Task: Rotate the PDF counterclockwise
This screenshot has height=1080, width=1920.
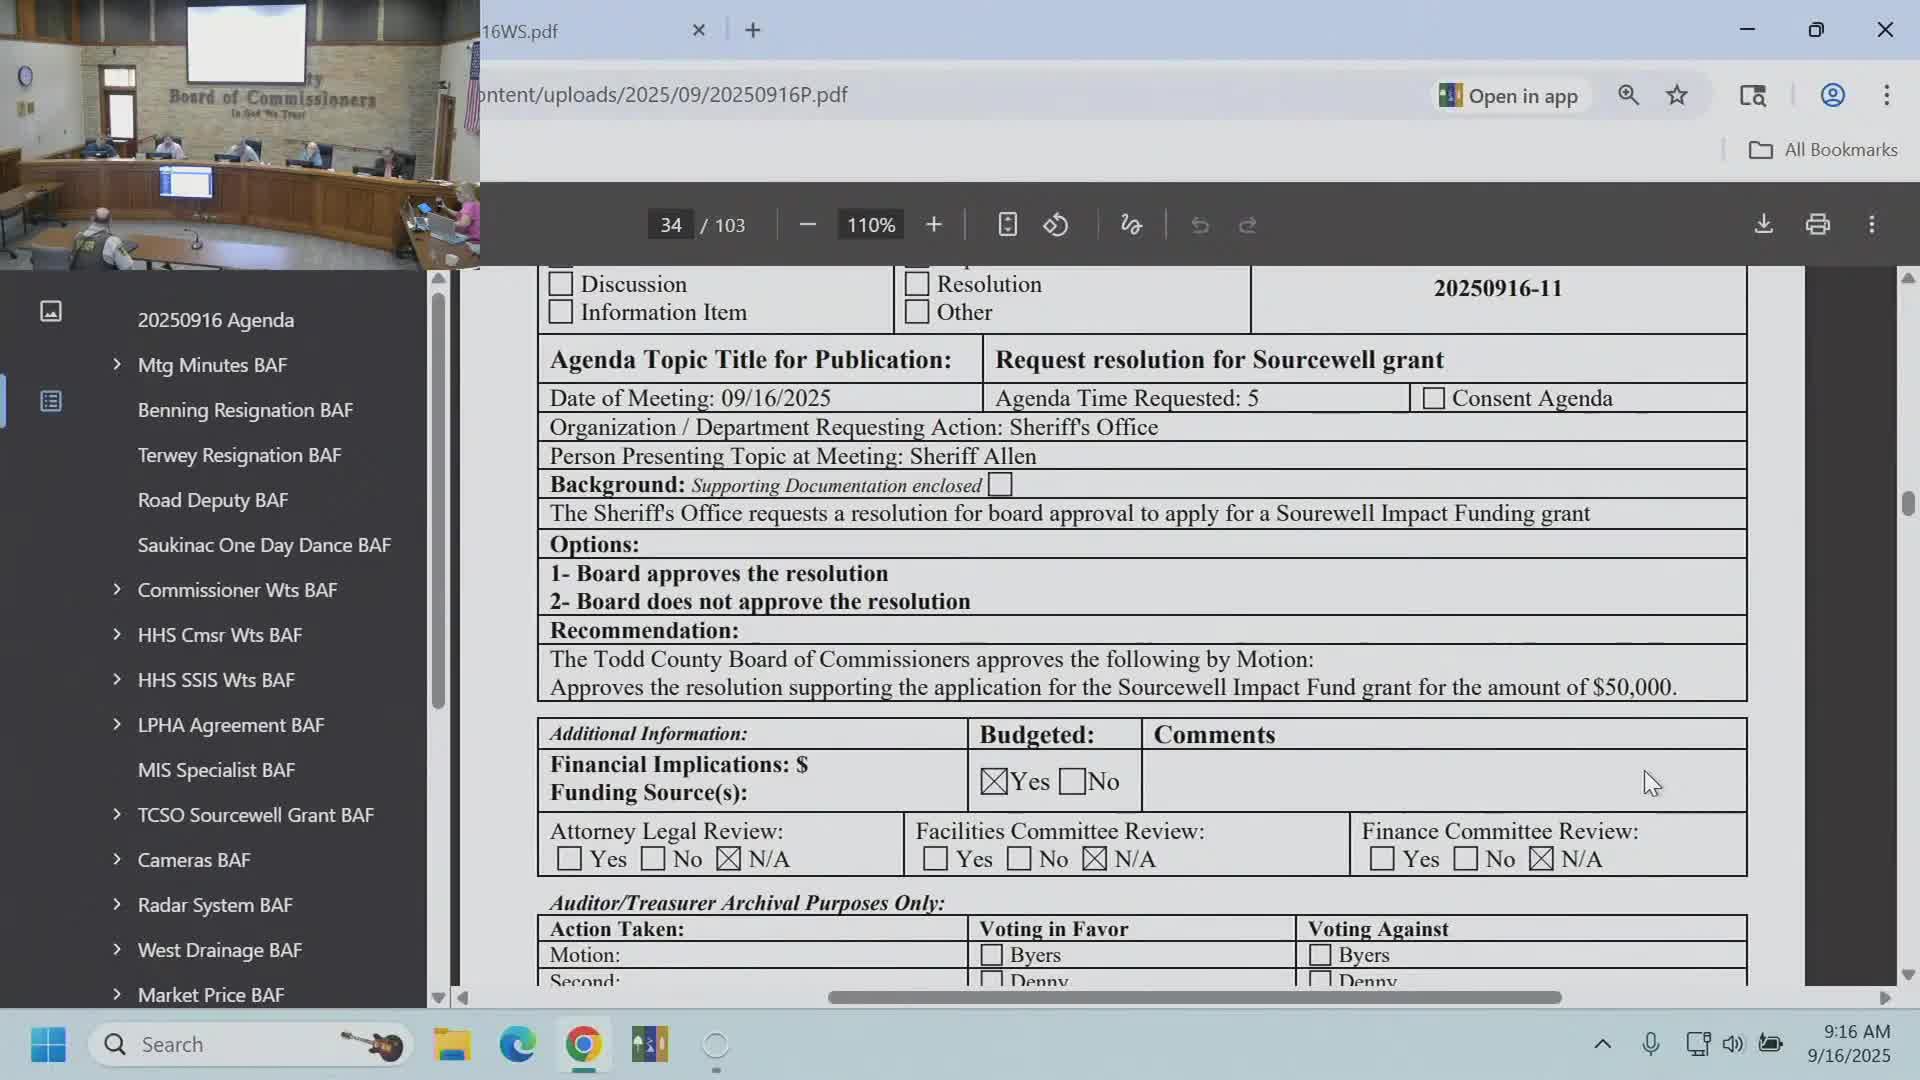Action: point(1056,225)
